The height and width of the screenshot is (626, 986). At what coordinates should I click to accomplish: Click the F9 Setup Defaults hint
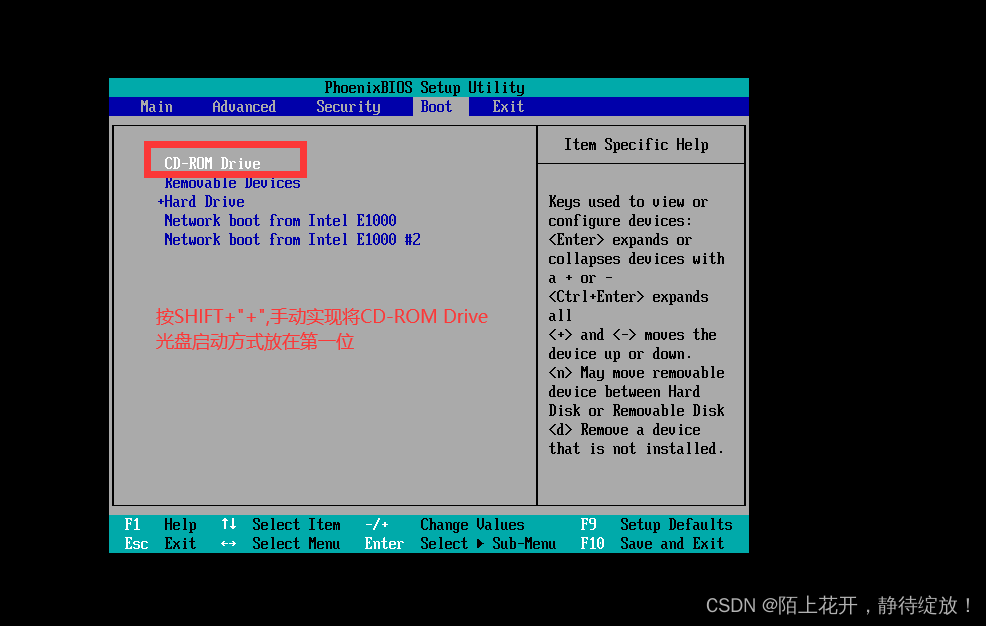(x=656, y=524)
